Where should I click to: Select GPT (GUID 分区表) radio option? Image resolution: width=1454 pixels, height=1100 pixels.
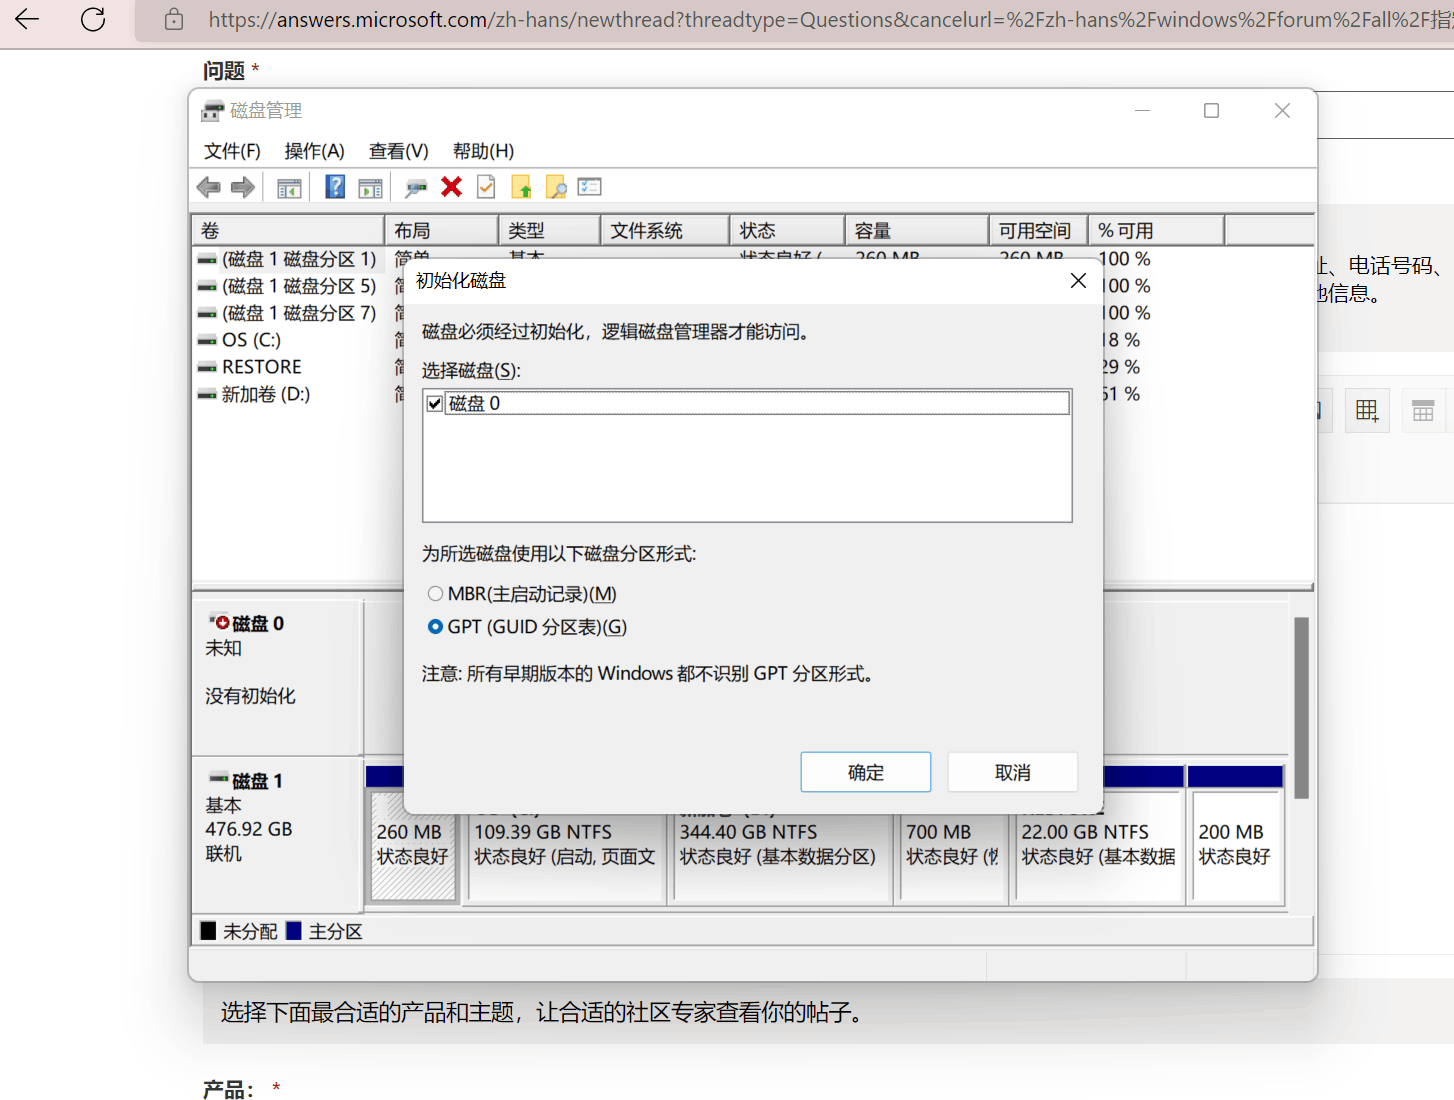[435, 627]
